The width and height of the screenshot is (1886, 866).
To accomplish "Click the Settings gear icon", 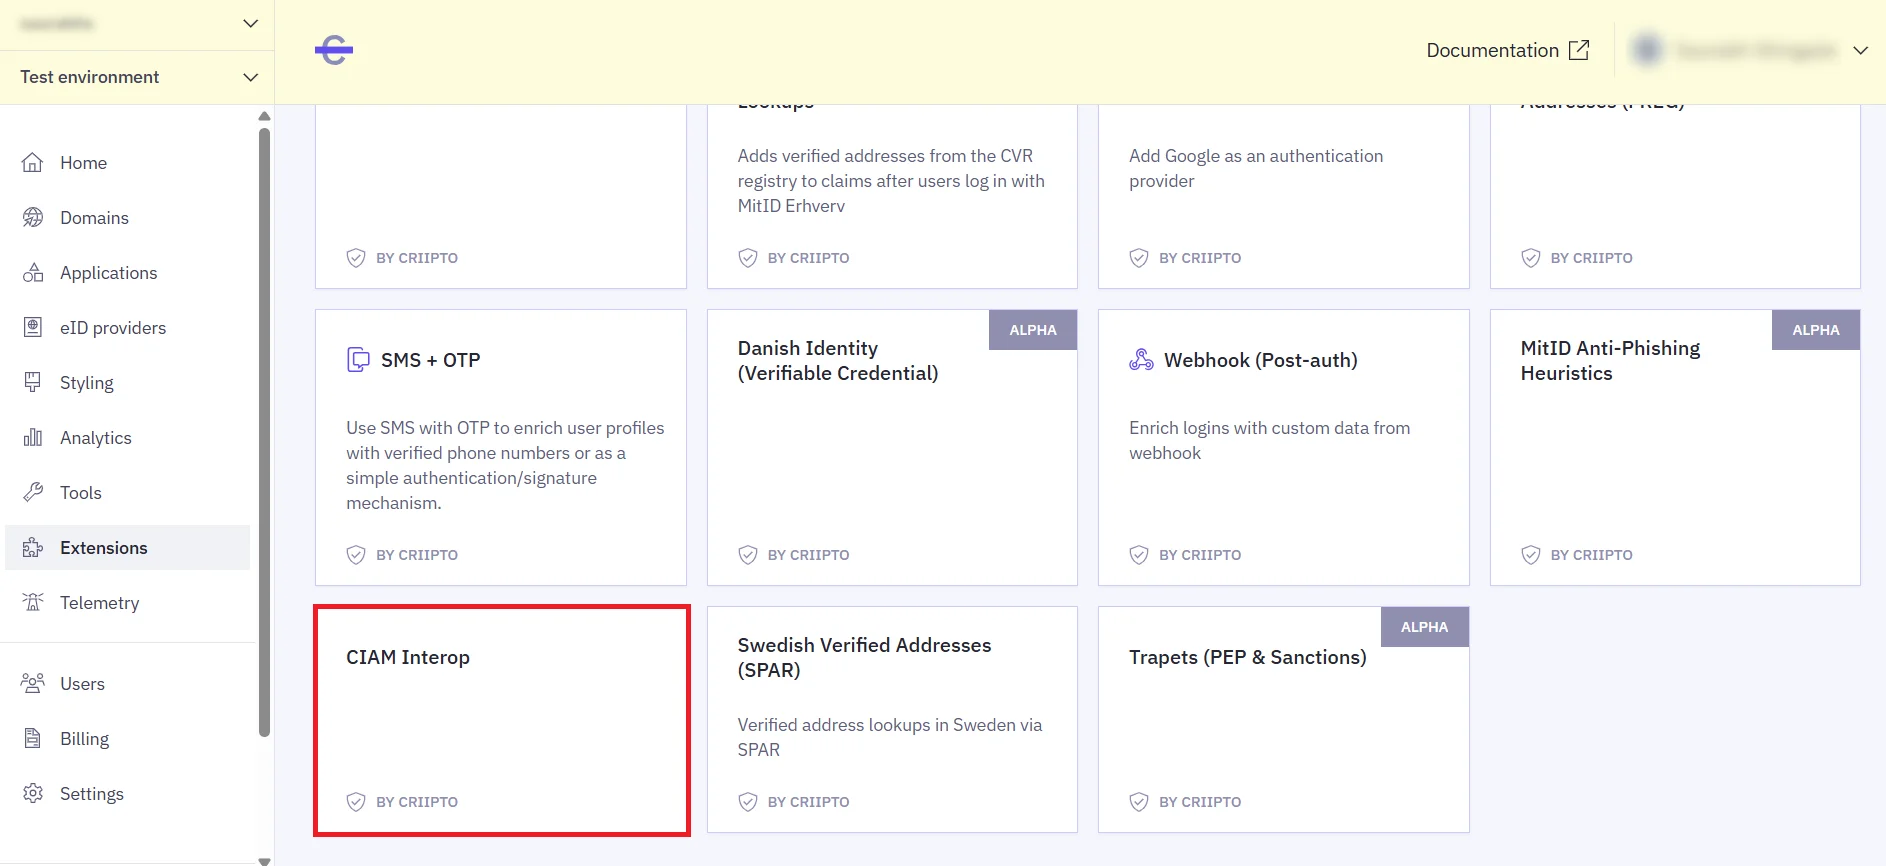I will pyautogui.click(x=33, y=794).
